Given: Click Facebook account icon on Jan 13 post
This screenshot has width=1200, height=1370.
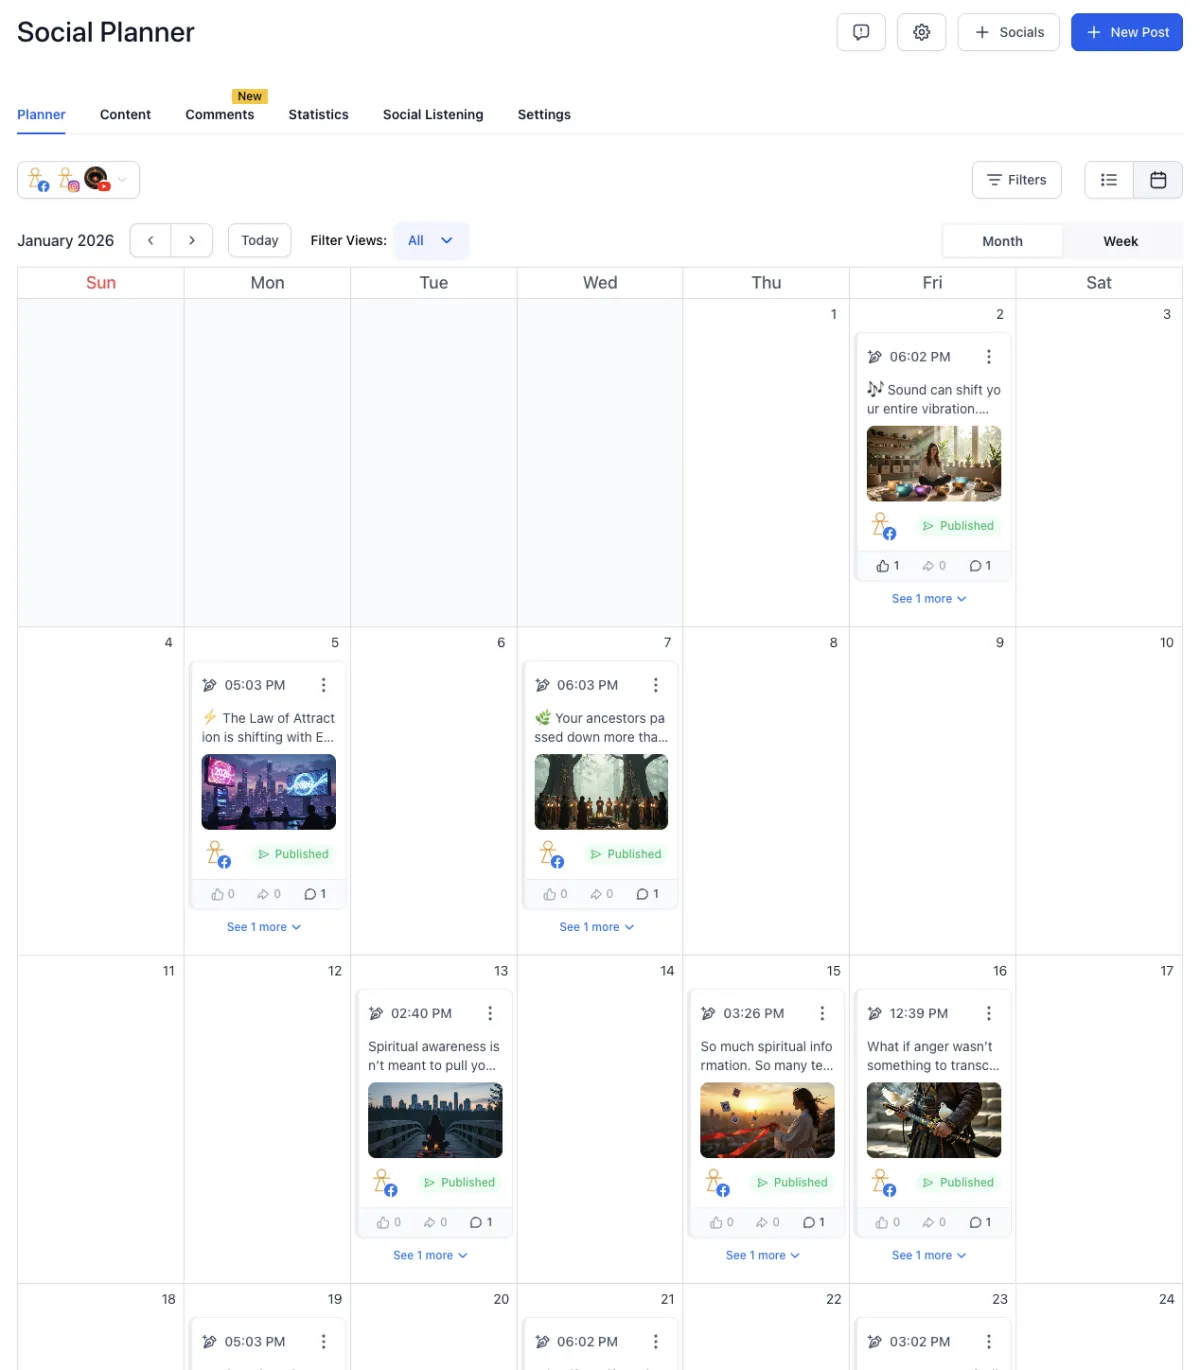Looking at the screenshot, I should (385, 1182).
